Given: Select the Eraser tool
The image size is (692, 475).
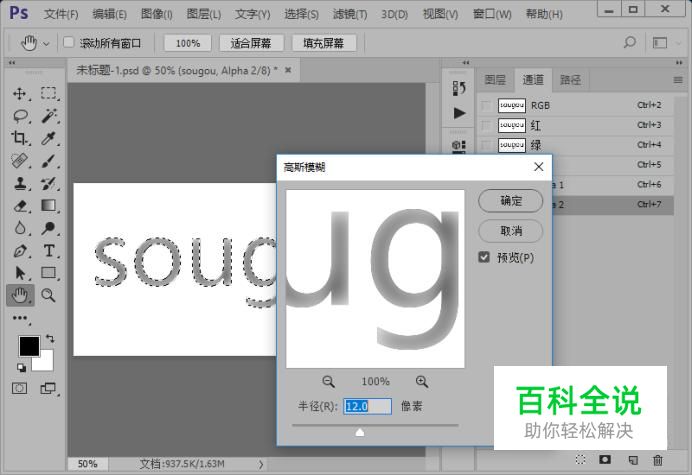Looking at the screenshot, I should 20,206.
